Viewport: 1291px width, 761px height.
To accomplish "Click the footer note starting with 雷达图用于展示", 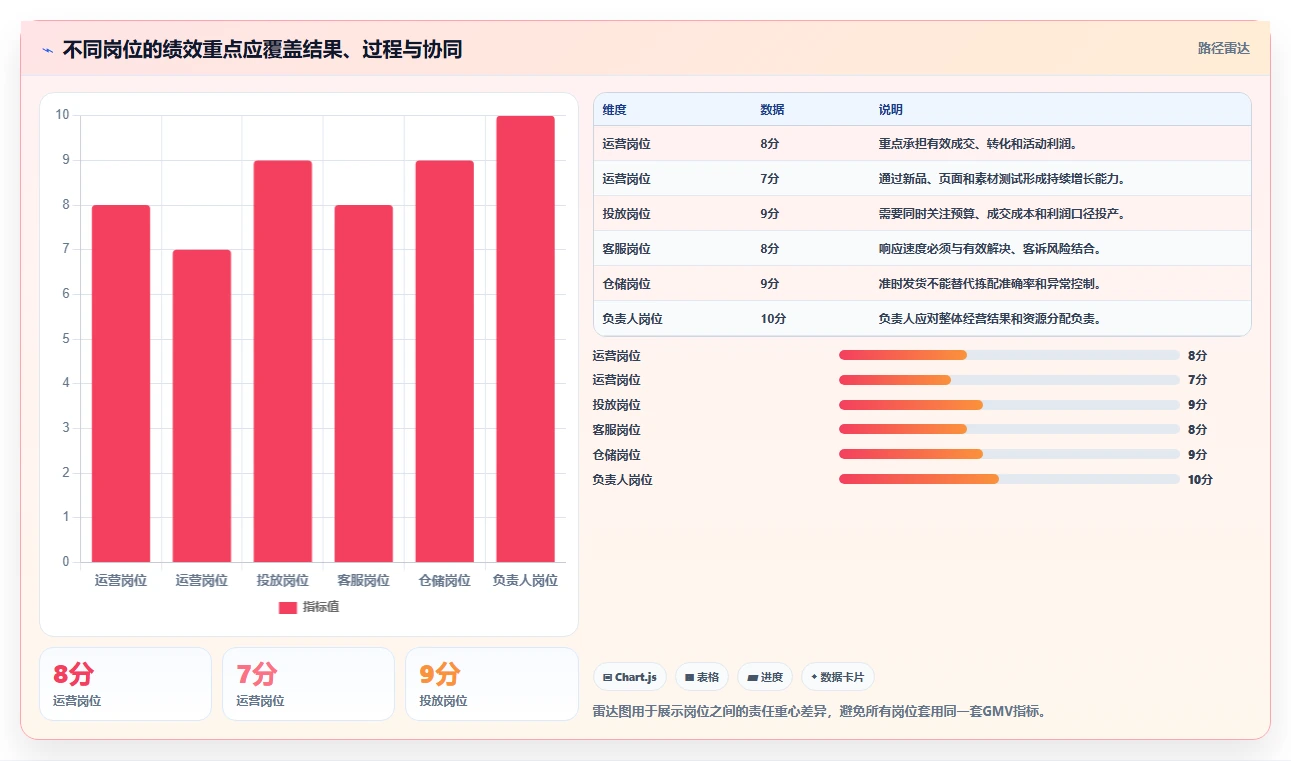I will [x=819, y=712].
